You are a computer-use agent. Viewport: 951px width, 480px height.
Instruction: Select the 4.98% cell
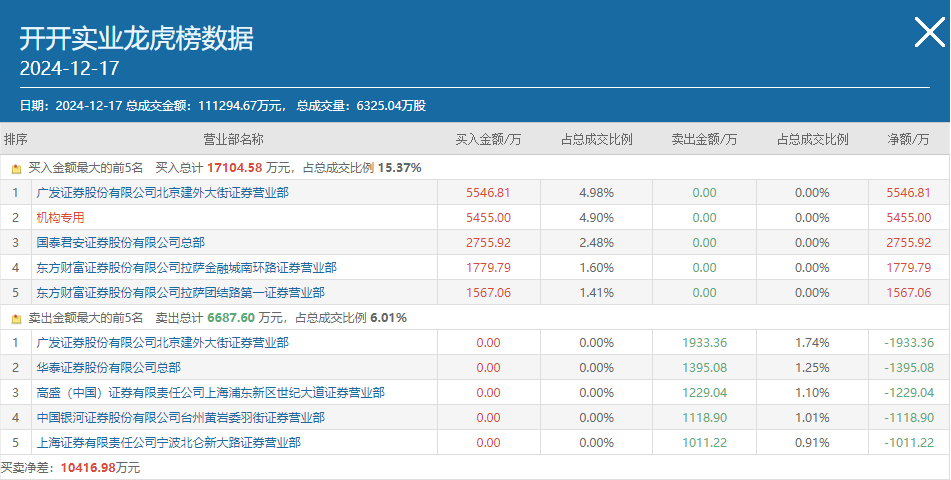596,193
